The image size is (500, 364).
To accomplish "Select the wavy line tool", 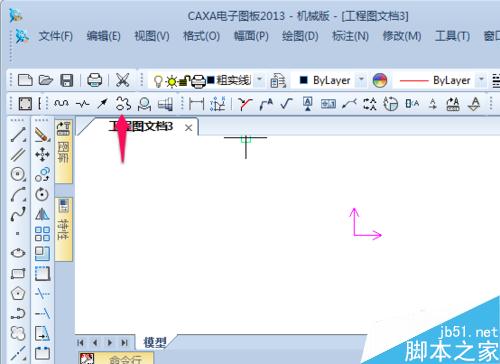I will (x=61, y=104).
